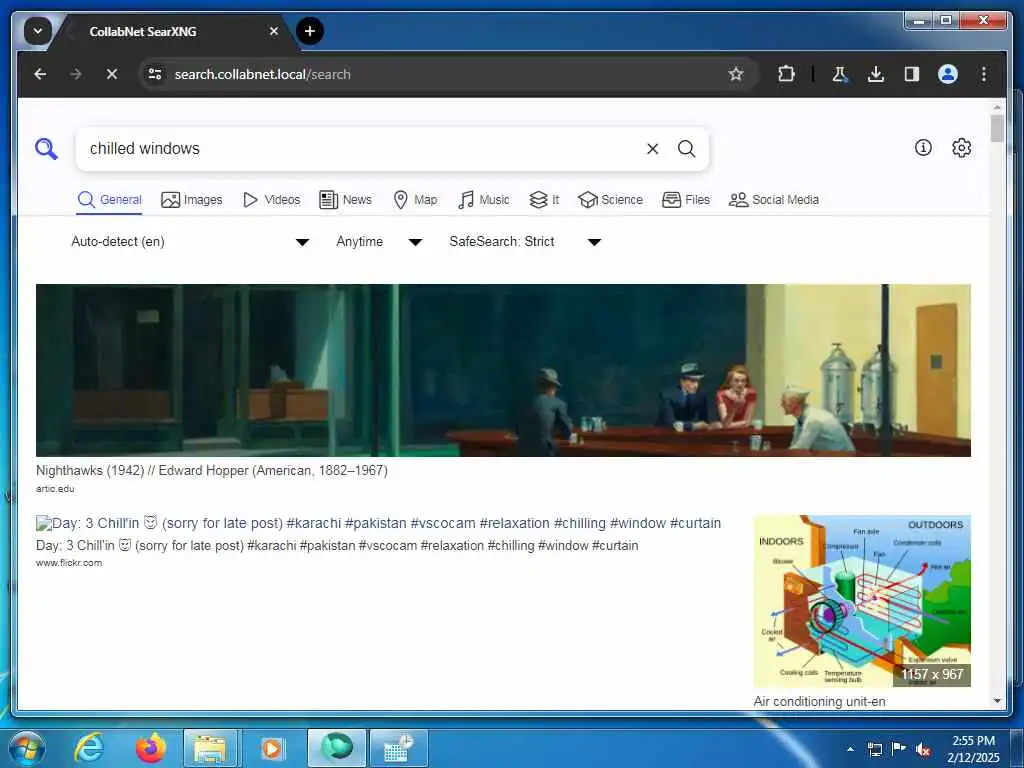Bookmark this page with the star

[x=736, y=74]
